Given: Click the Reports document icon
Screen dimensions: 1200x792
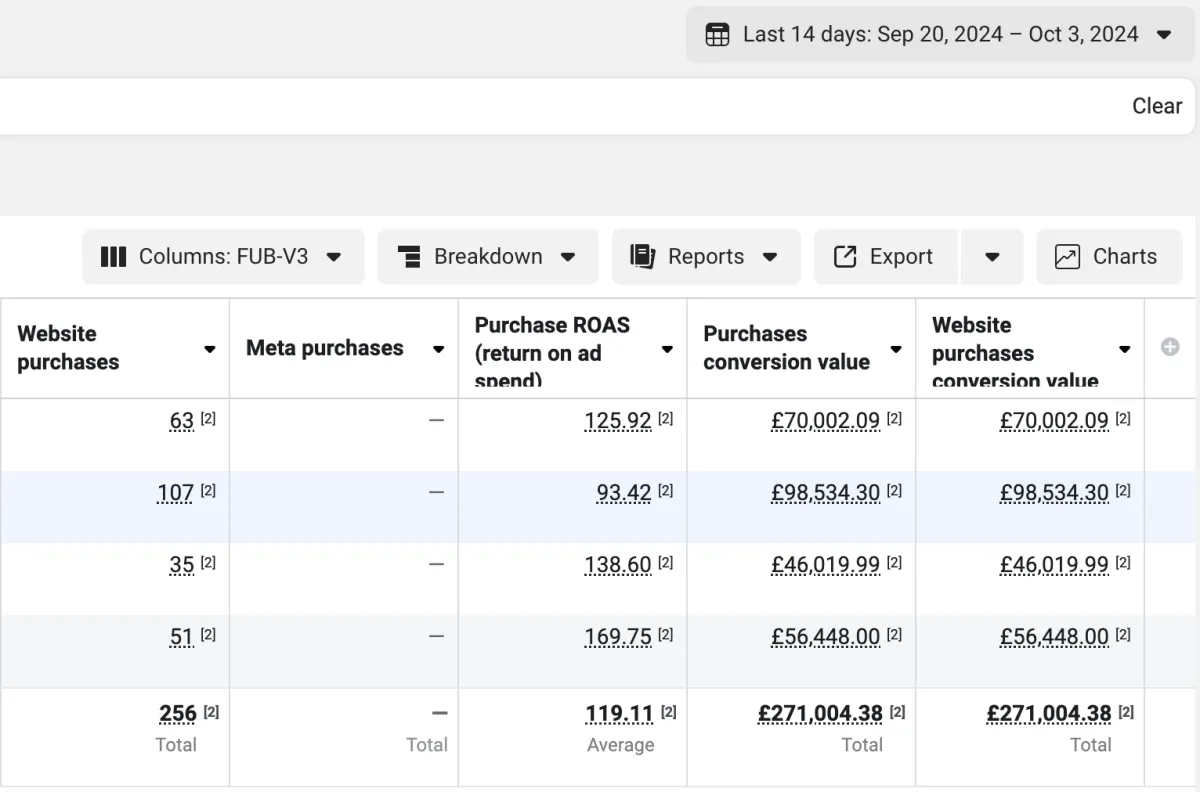Looking at the screenshot, I should [642, 257].
